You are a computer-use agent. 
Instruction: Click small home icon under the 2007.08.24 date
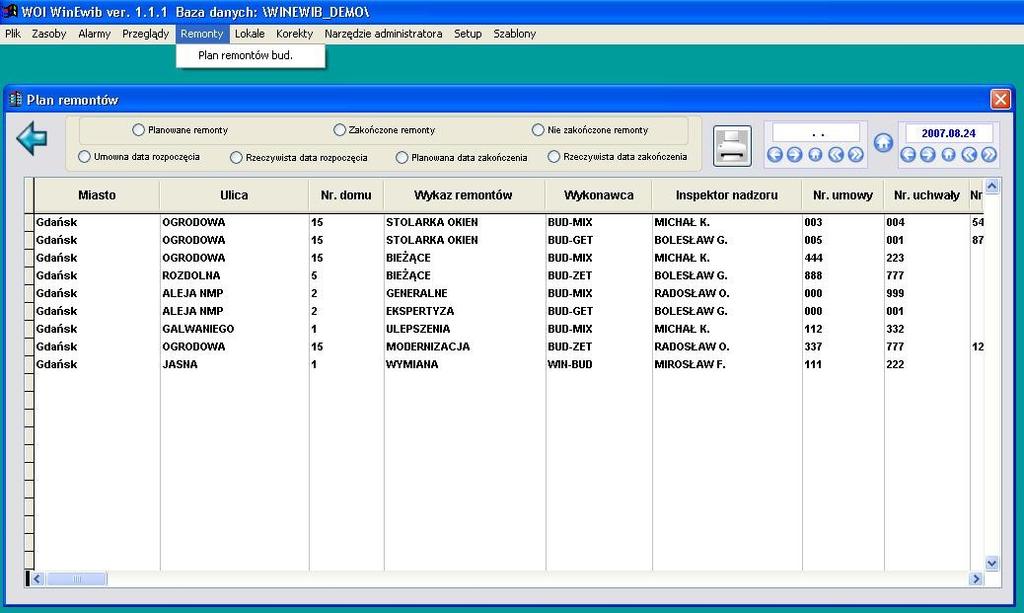948,155
